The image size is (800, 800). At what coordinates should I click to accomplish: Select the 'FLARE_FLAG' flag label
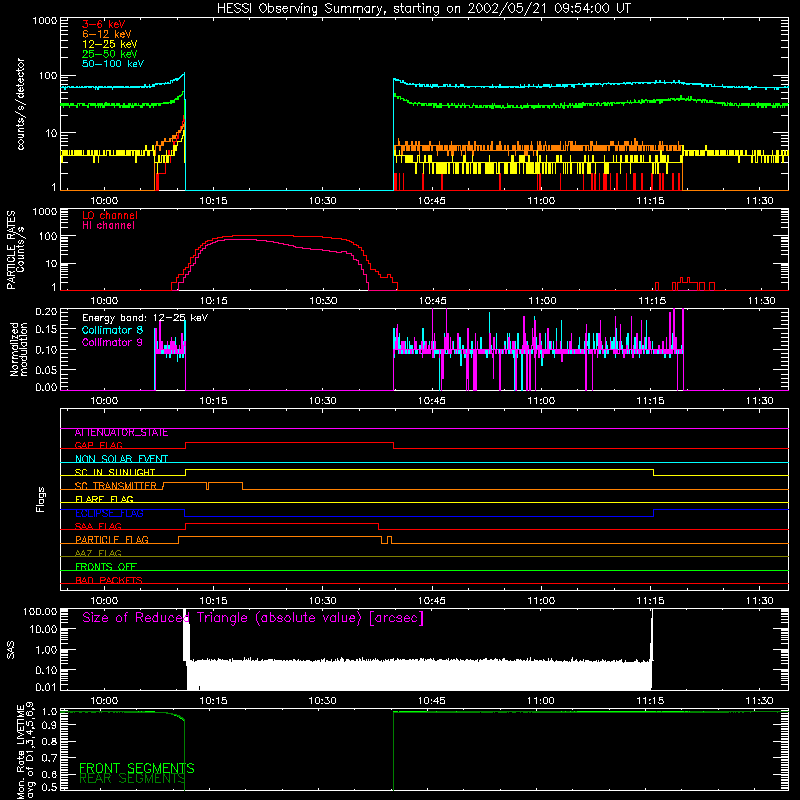(x=104, y=499)
